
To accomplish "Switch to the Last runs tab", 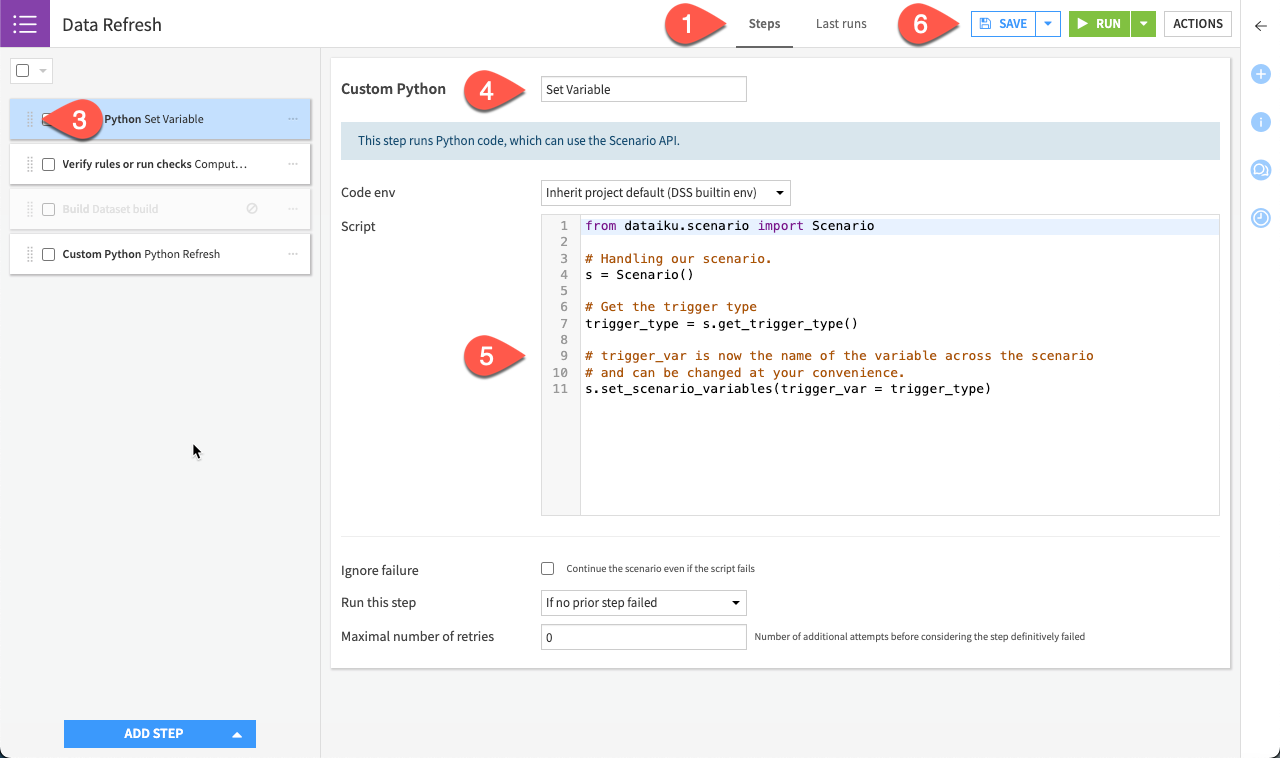I will point(840,23).
